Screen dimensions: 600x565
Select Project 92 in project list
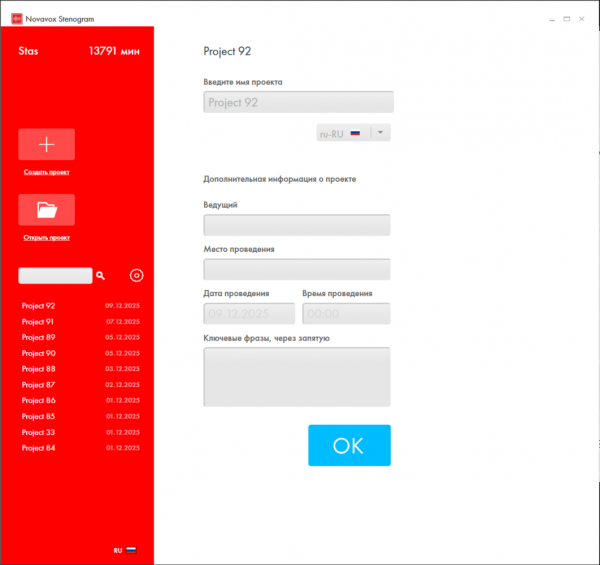point(39,306)
